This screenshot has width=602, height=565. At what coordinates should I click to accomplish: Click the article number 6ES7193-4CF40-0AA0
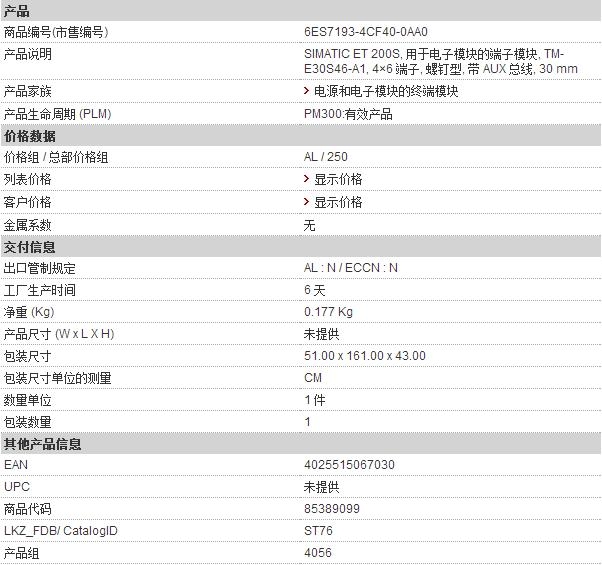tap(366, 32)
